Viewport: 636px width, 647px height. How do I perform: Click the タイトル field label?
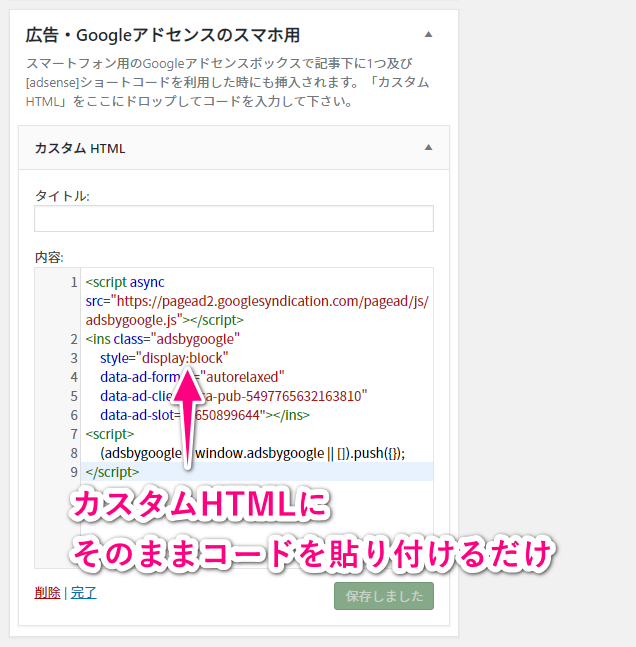click(x=62, y=196)
